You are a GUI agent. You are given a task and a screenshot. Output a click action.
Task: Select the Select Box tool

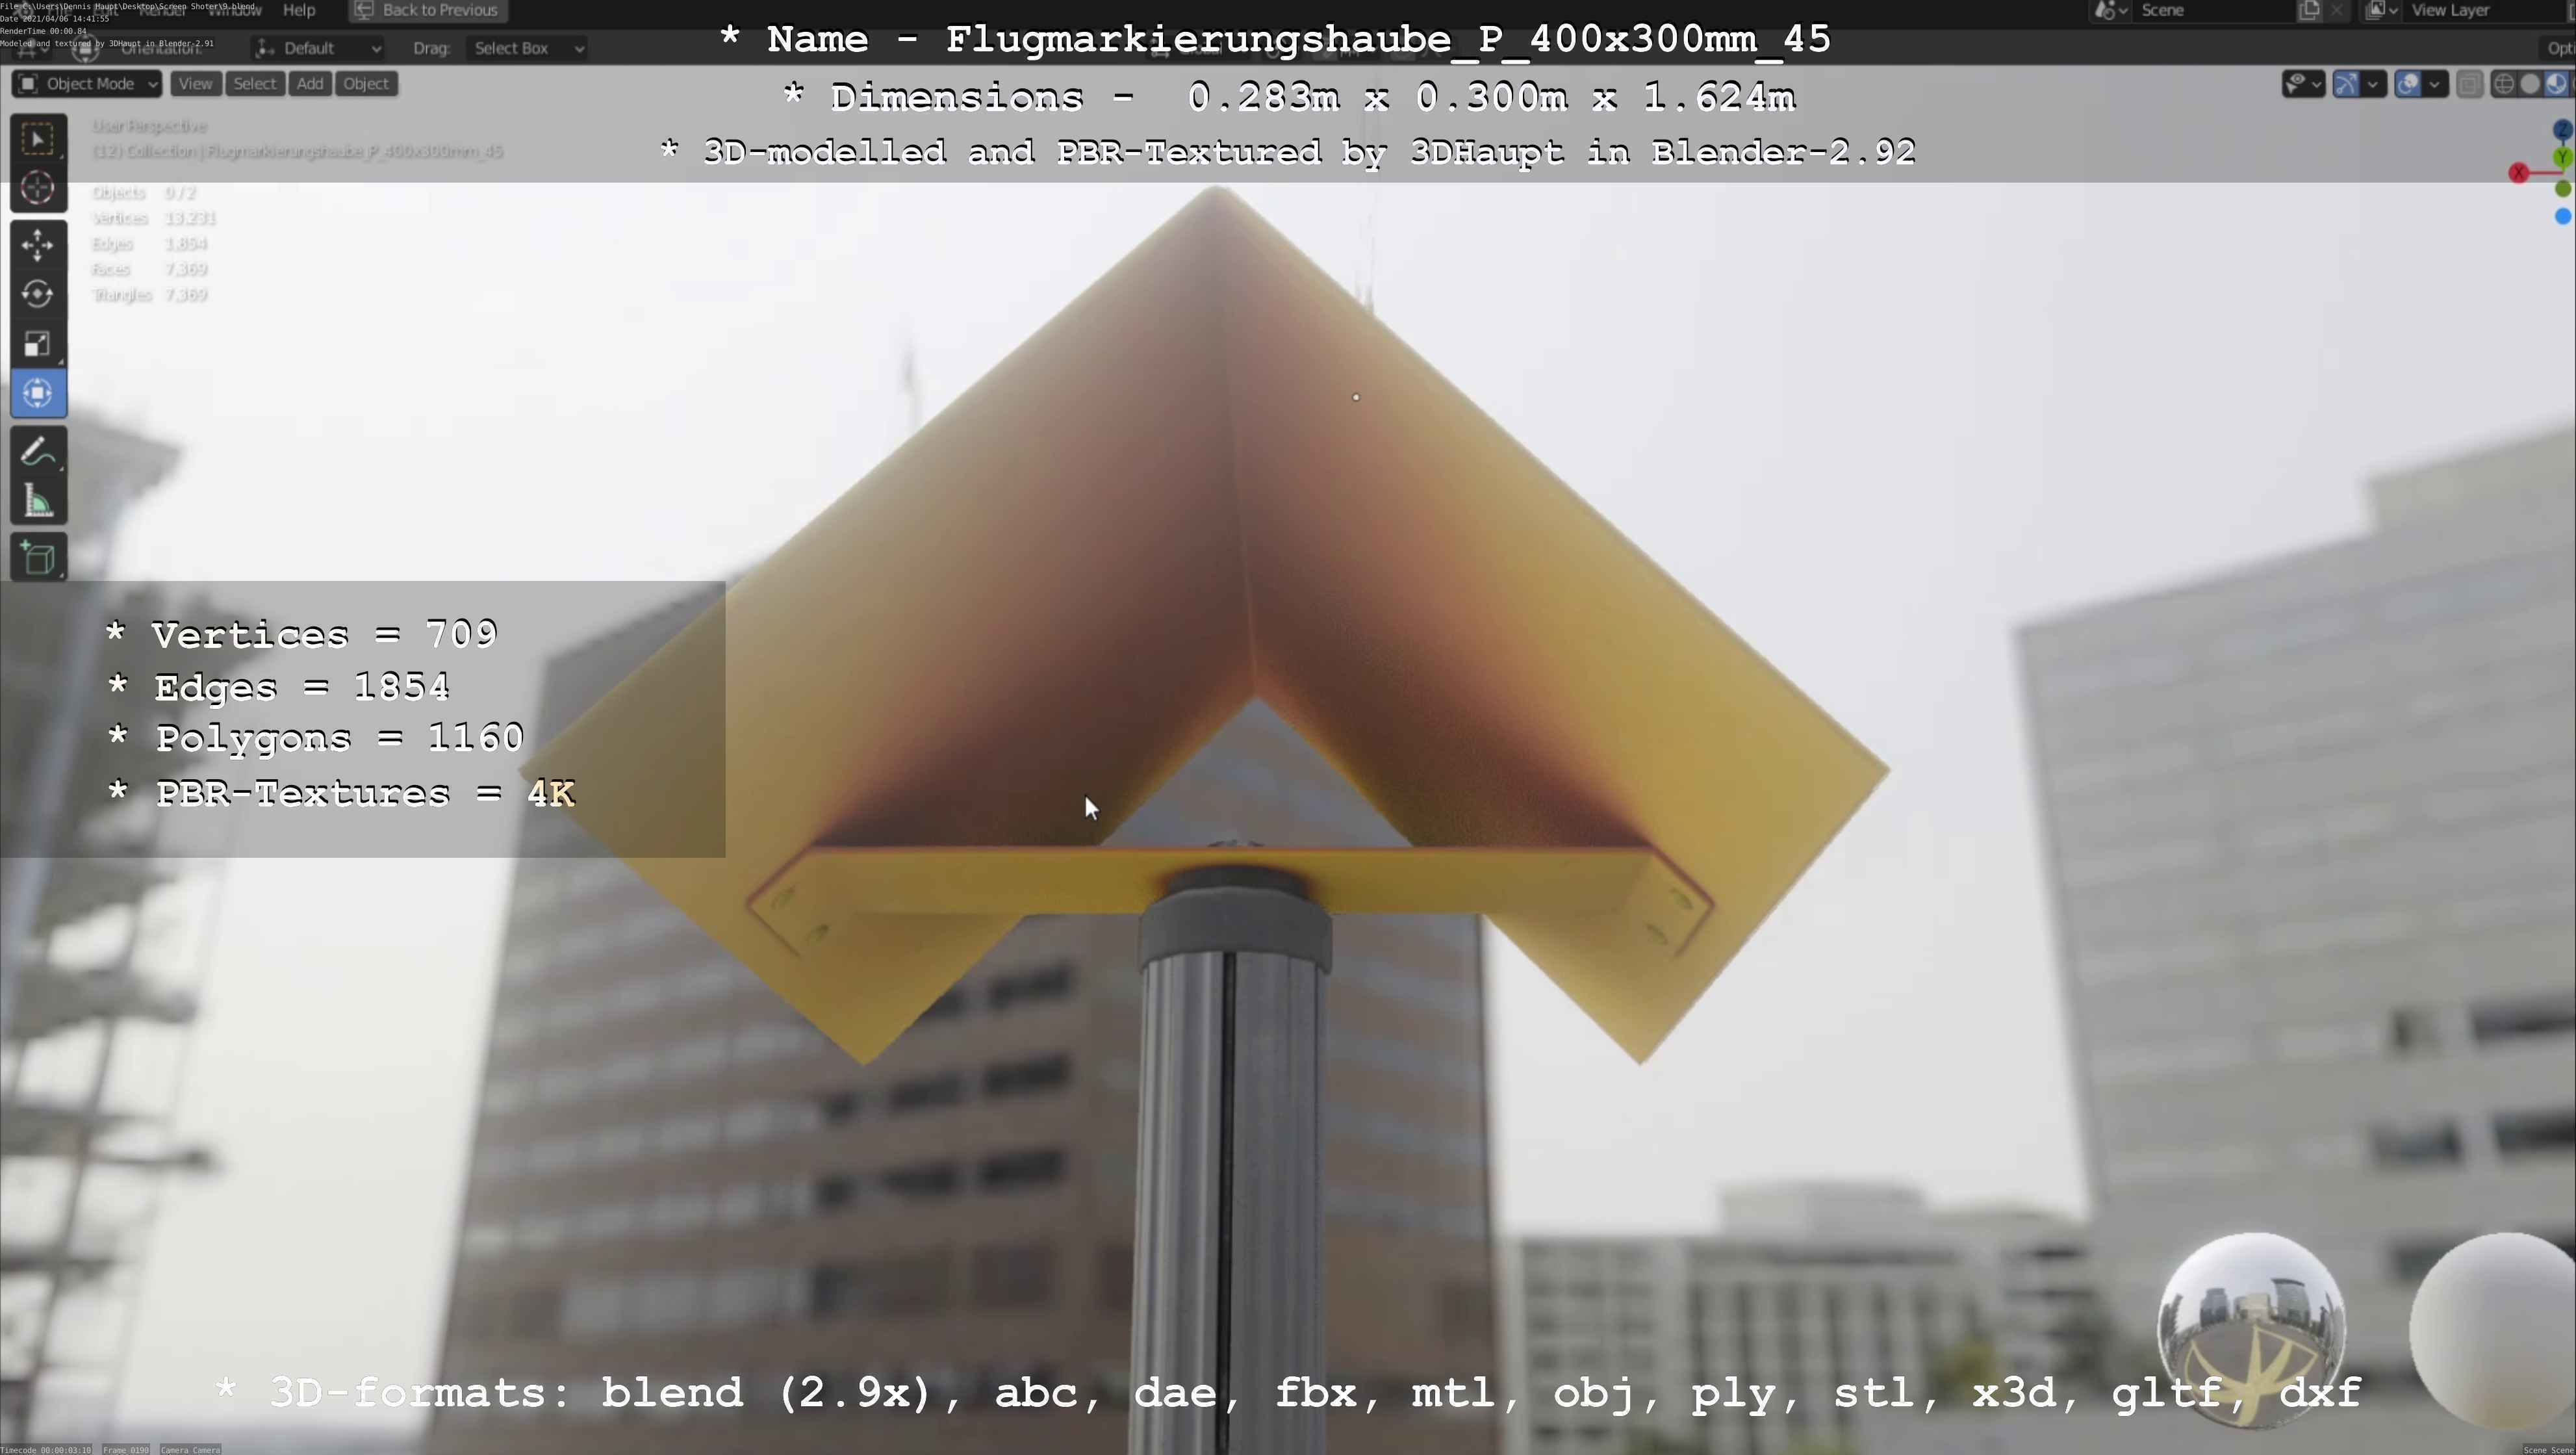pos(38,139)
